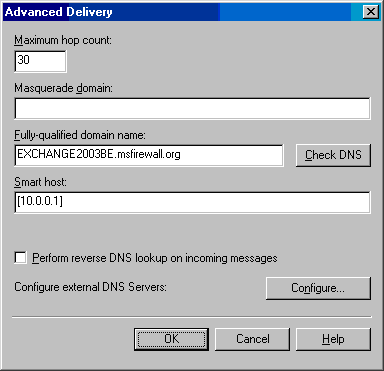Viewport: 384px width, 371px height.
Task: Click inside the Masquerade domain field
Action: (192, 108)
